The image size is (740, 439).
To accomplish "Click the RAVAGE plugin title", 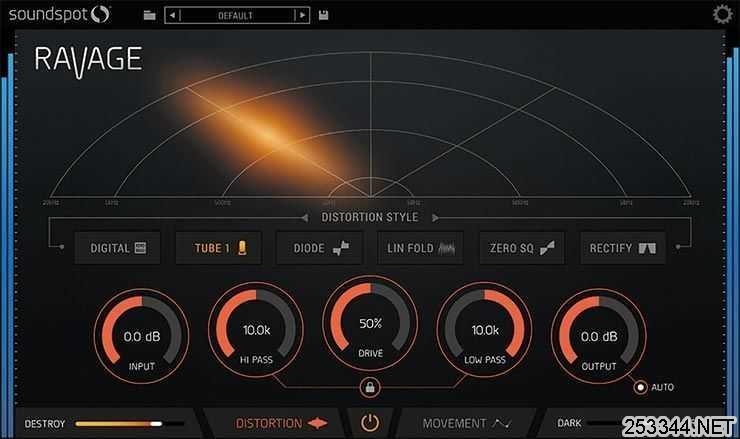I will [88, 61].
